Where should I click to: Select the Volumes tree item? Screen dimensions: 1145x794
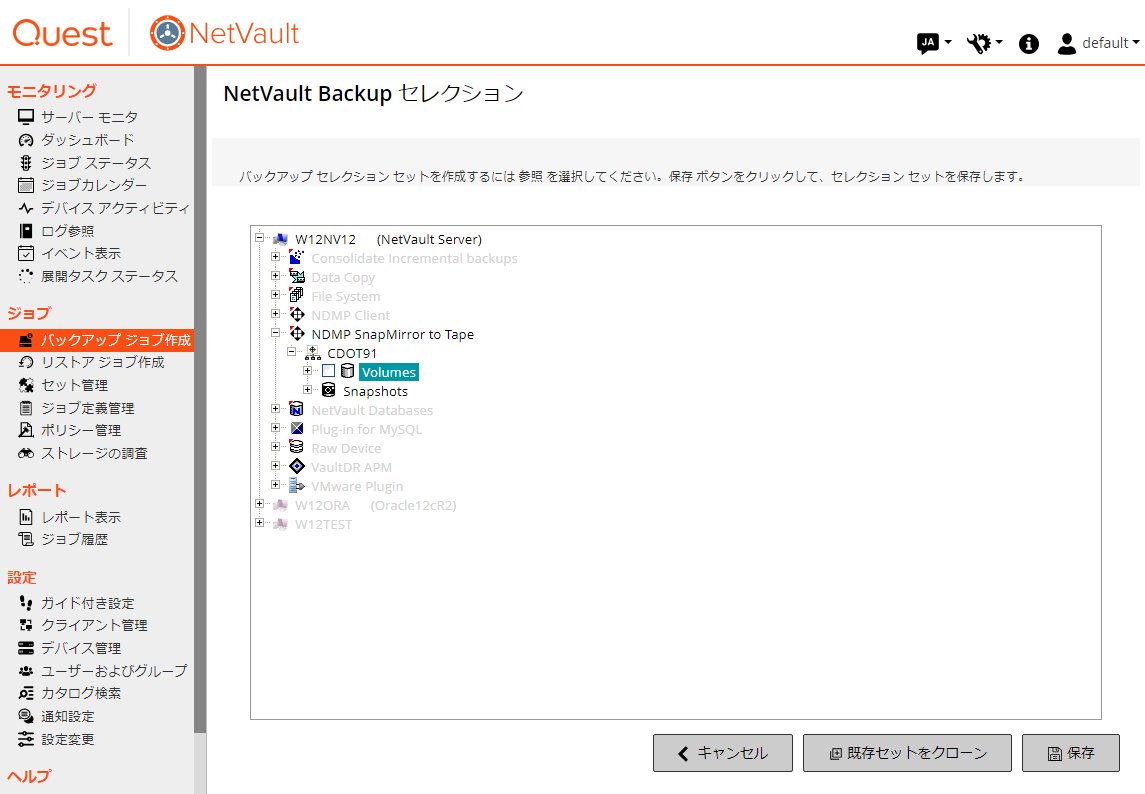[x=388, y=372]
